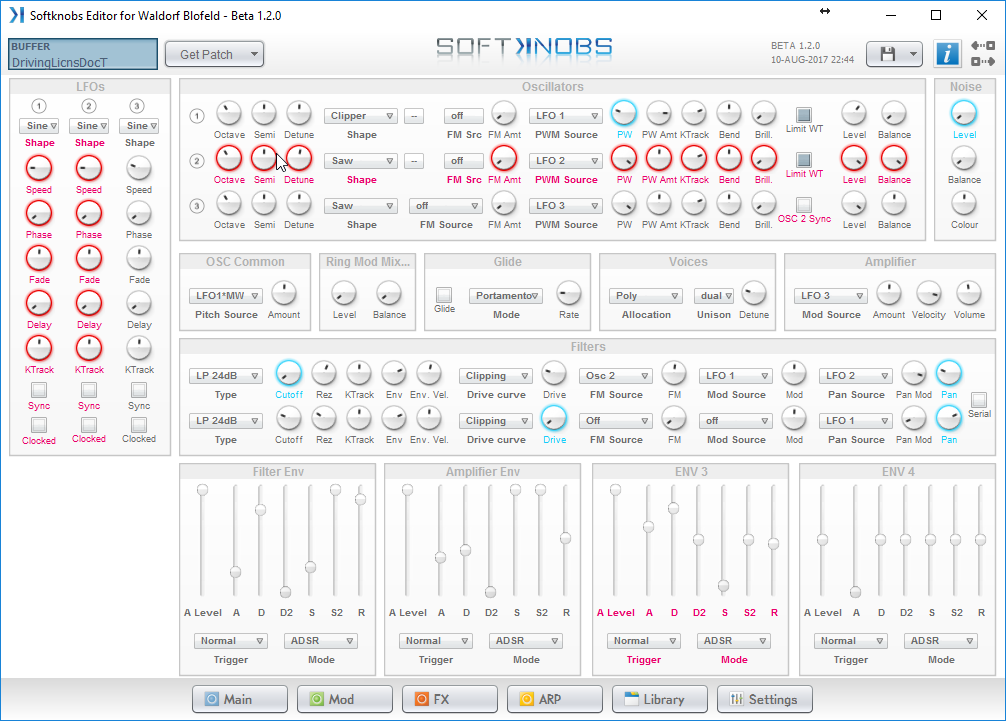The width and height of the screenshot is (1006, 721).
Task: Click the LFO 2 Phase knob
Action: pyautogui.click(x=89, y=214)
